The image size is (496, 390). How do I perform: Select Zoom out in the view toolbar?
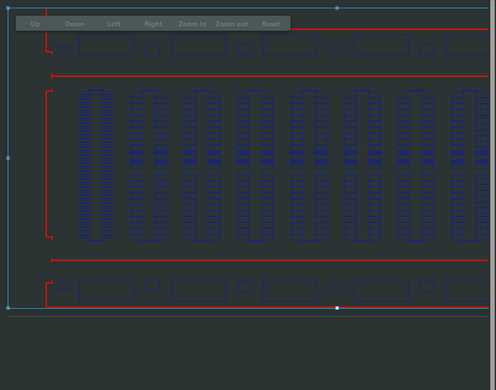coord(232,24)
